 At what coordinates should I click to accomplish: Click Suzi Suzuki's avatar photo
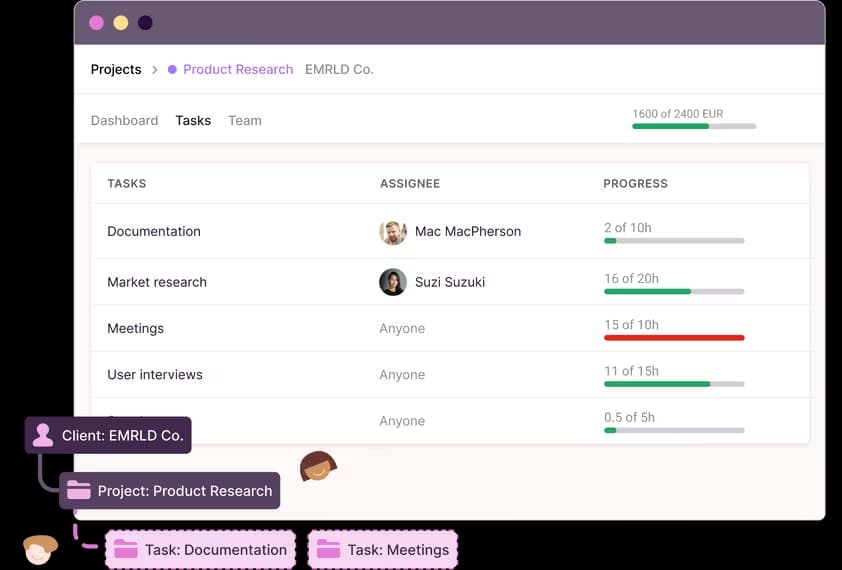click(393, 282)
